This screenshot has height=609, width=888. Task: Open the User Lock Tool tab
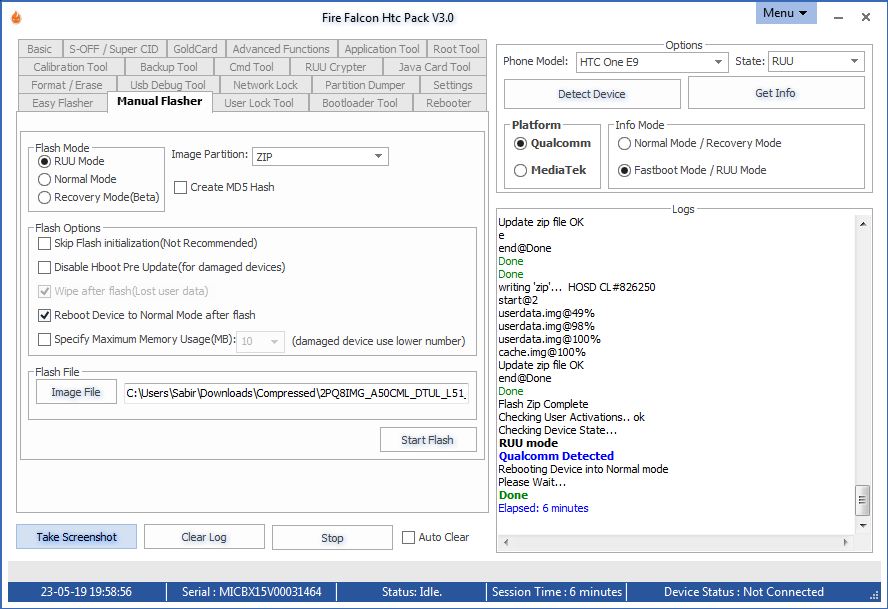(x=259, y=104)
